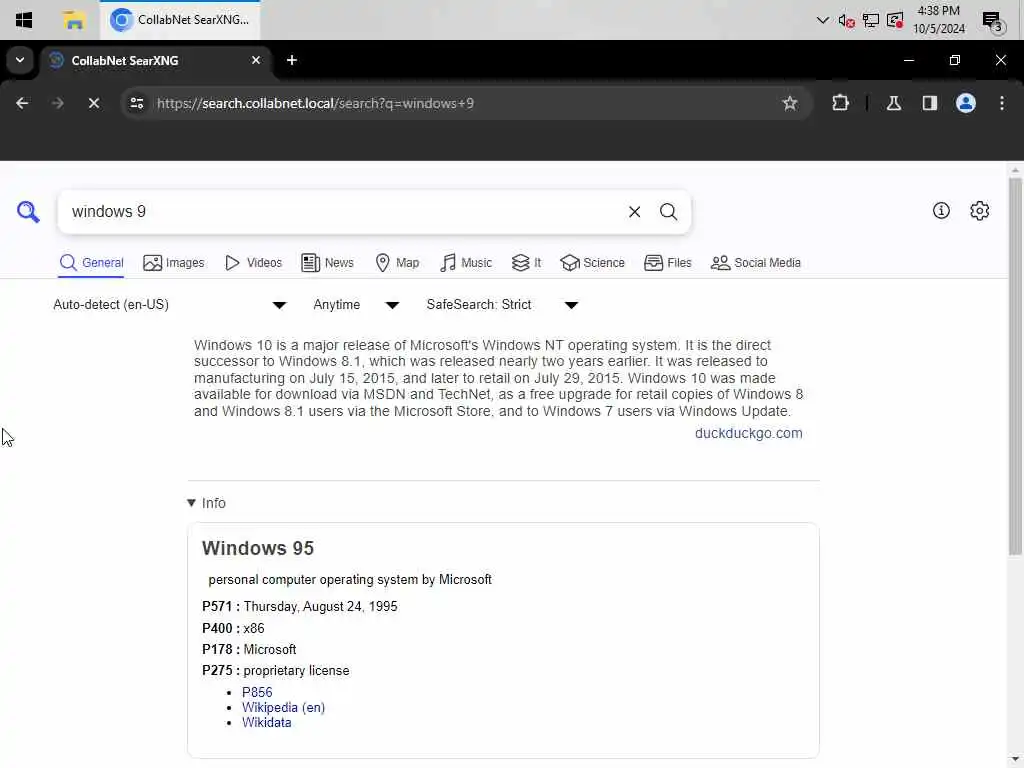Submit search with the magnifier button
The width and height of the screenshot is (1024, 768).
[668, 212]
